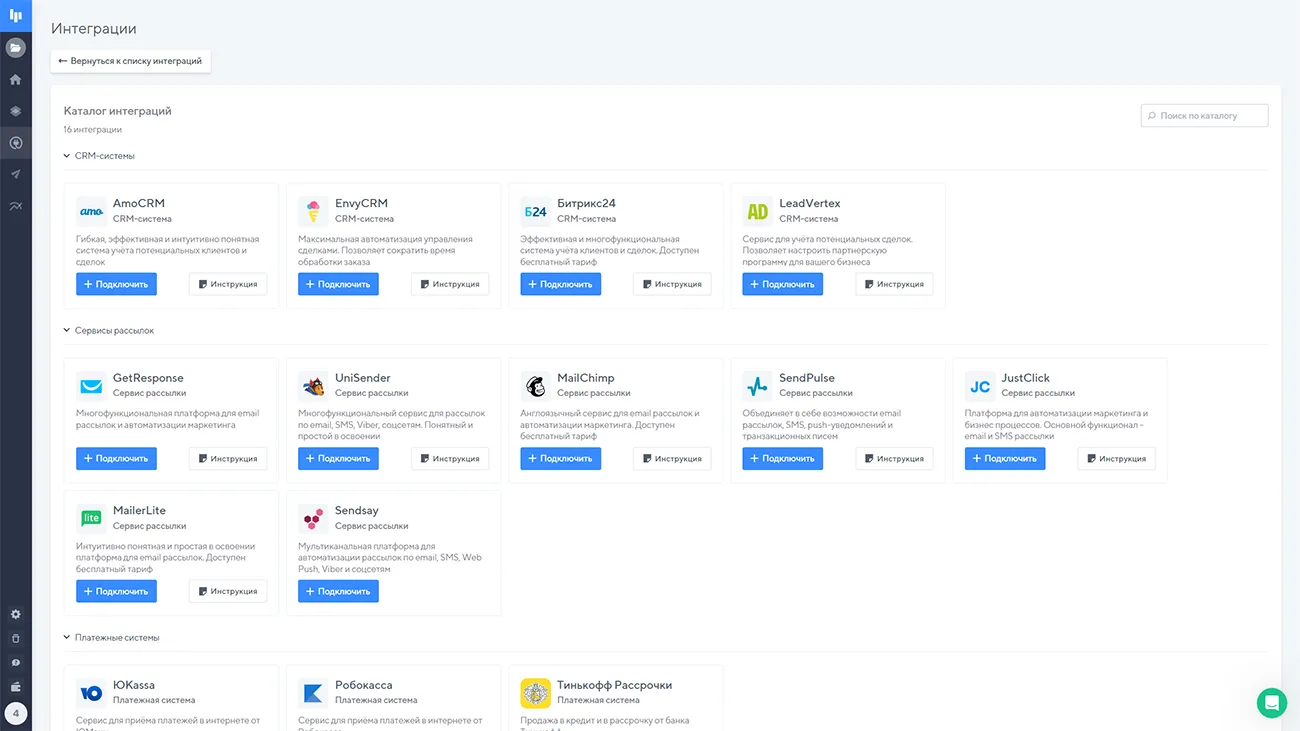Click the folder icon in sidebar
Image resolution: width=1300 pixels, height=731 pixels.
tap(15, 47)
